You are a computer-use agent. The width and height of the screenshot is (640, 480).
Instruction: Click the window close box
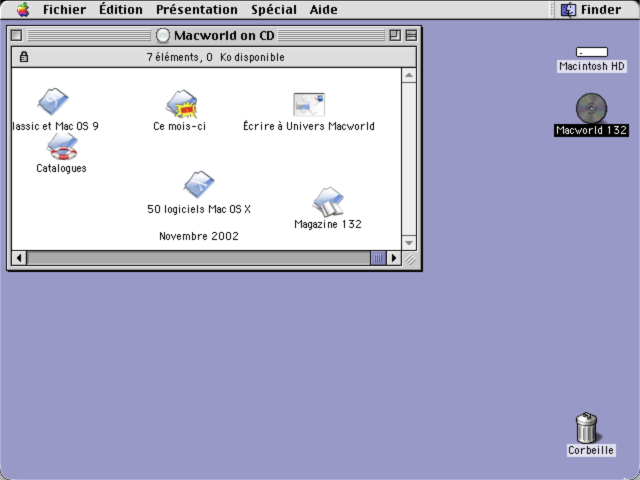pyautogui.click(x=16, y=36)
